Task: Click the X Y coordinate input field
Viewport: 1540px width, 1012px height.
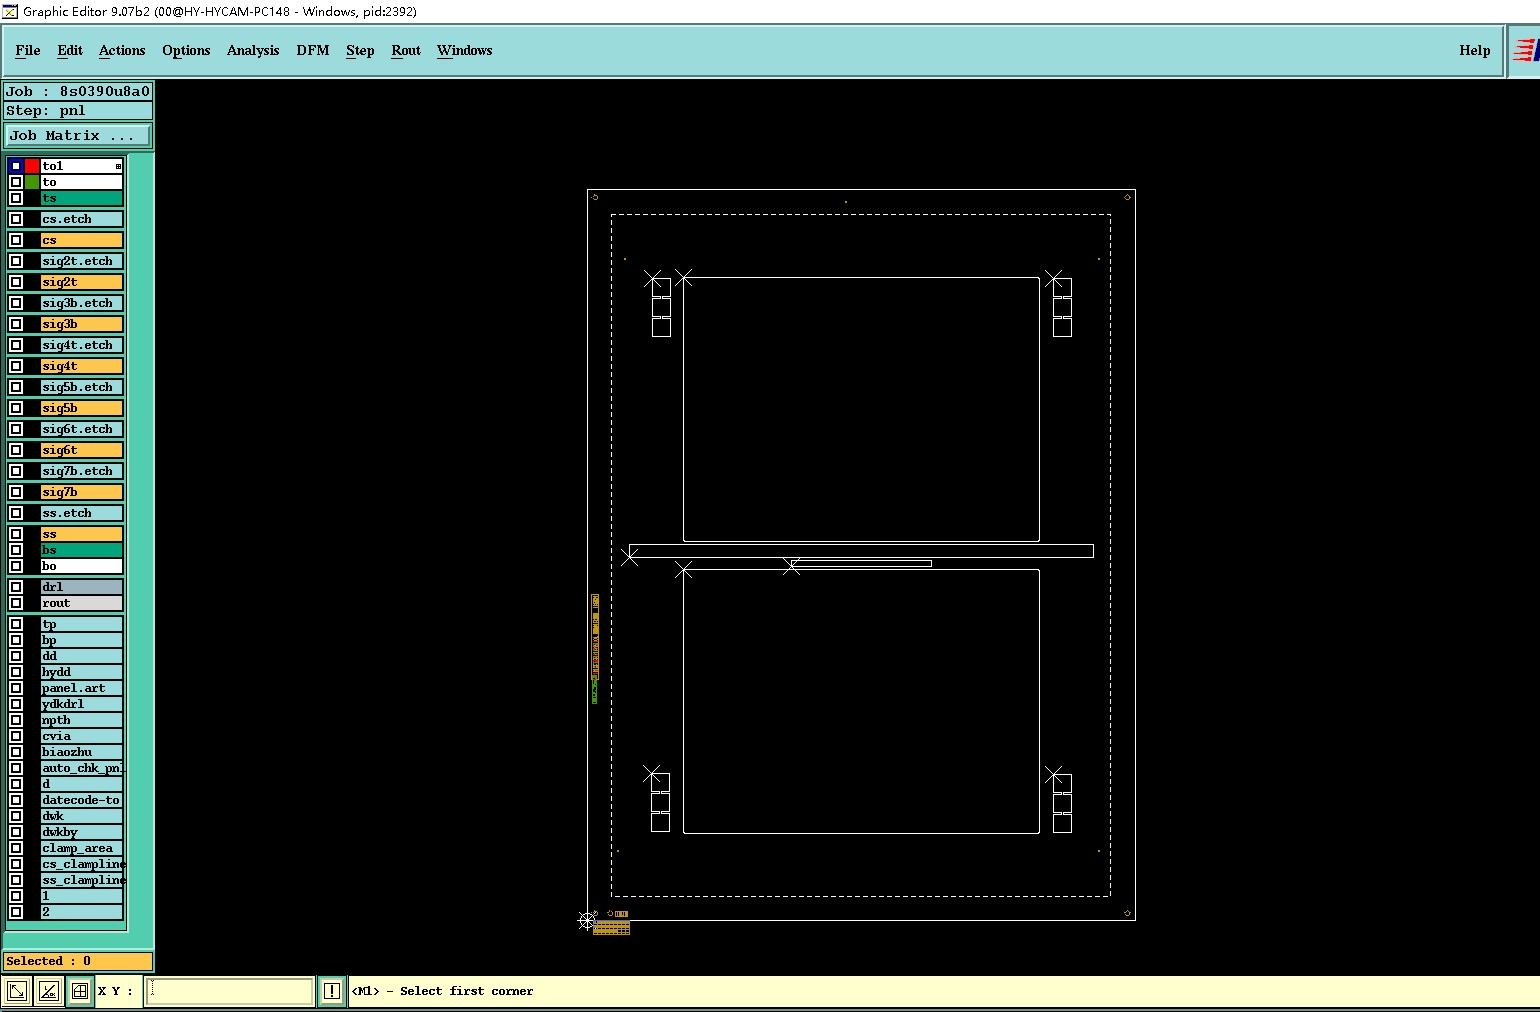Action: pos(230,991)
